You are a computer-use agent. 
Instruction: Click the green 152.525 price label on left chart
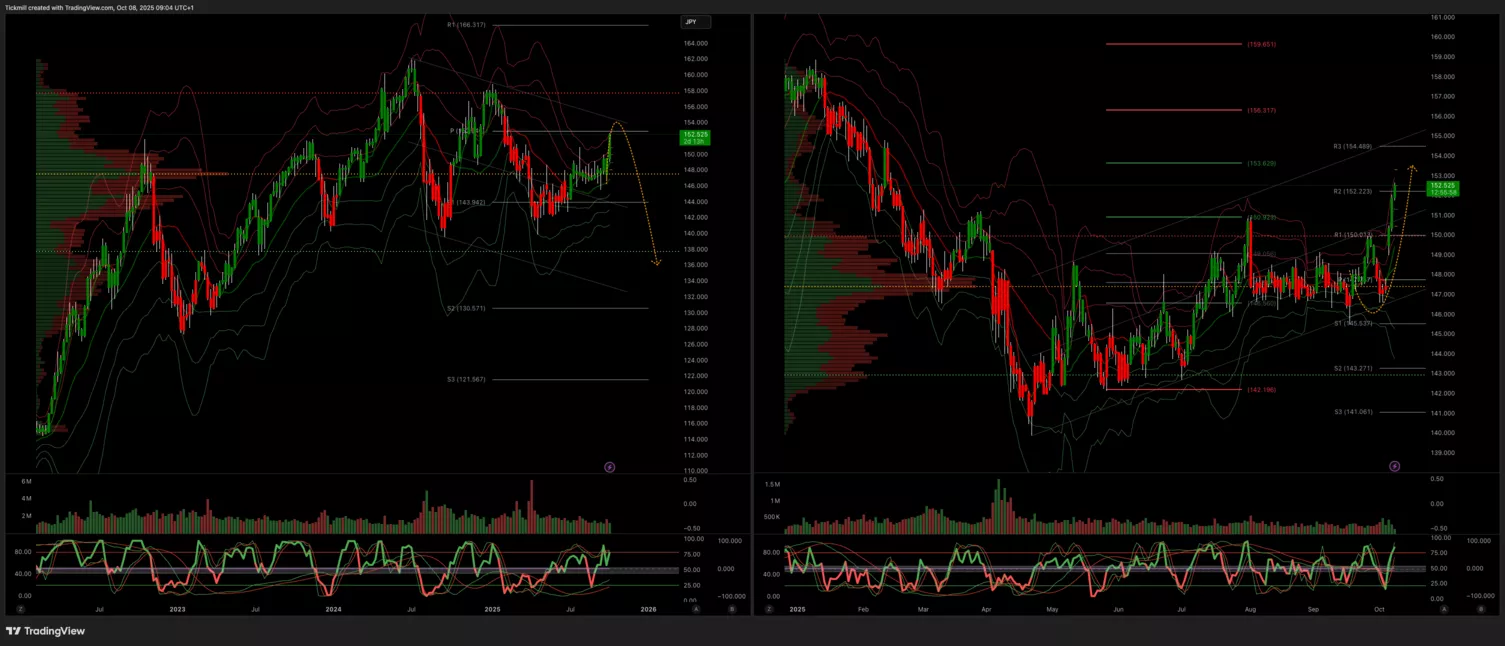[x=694, y=137]
